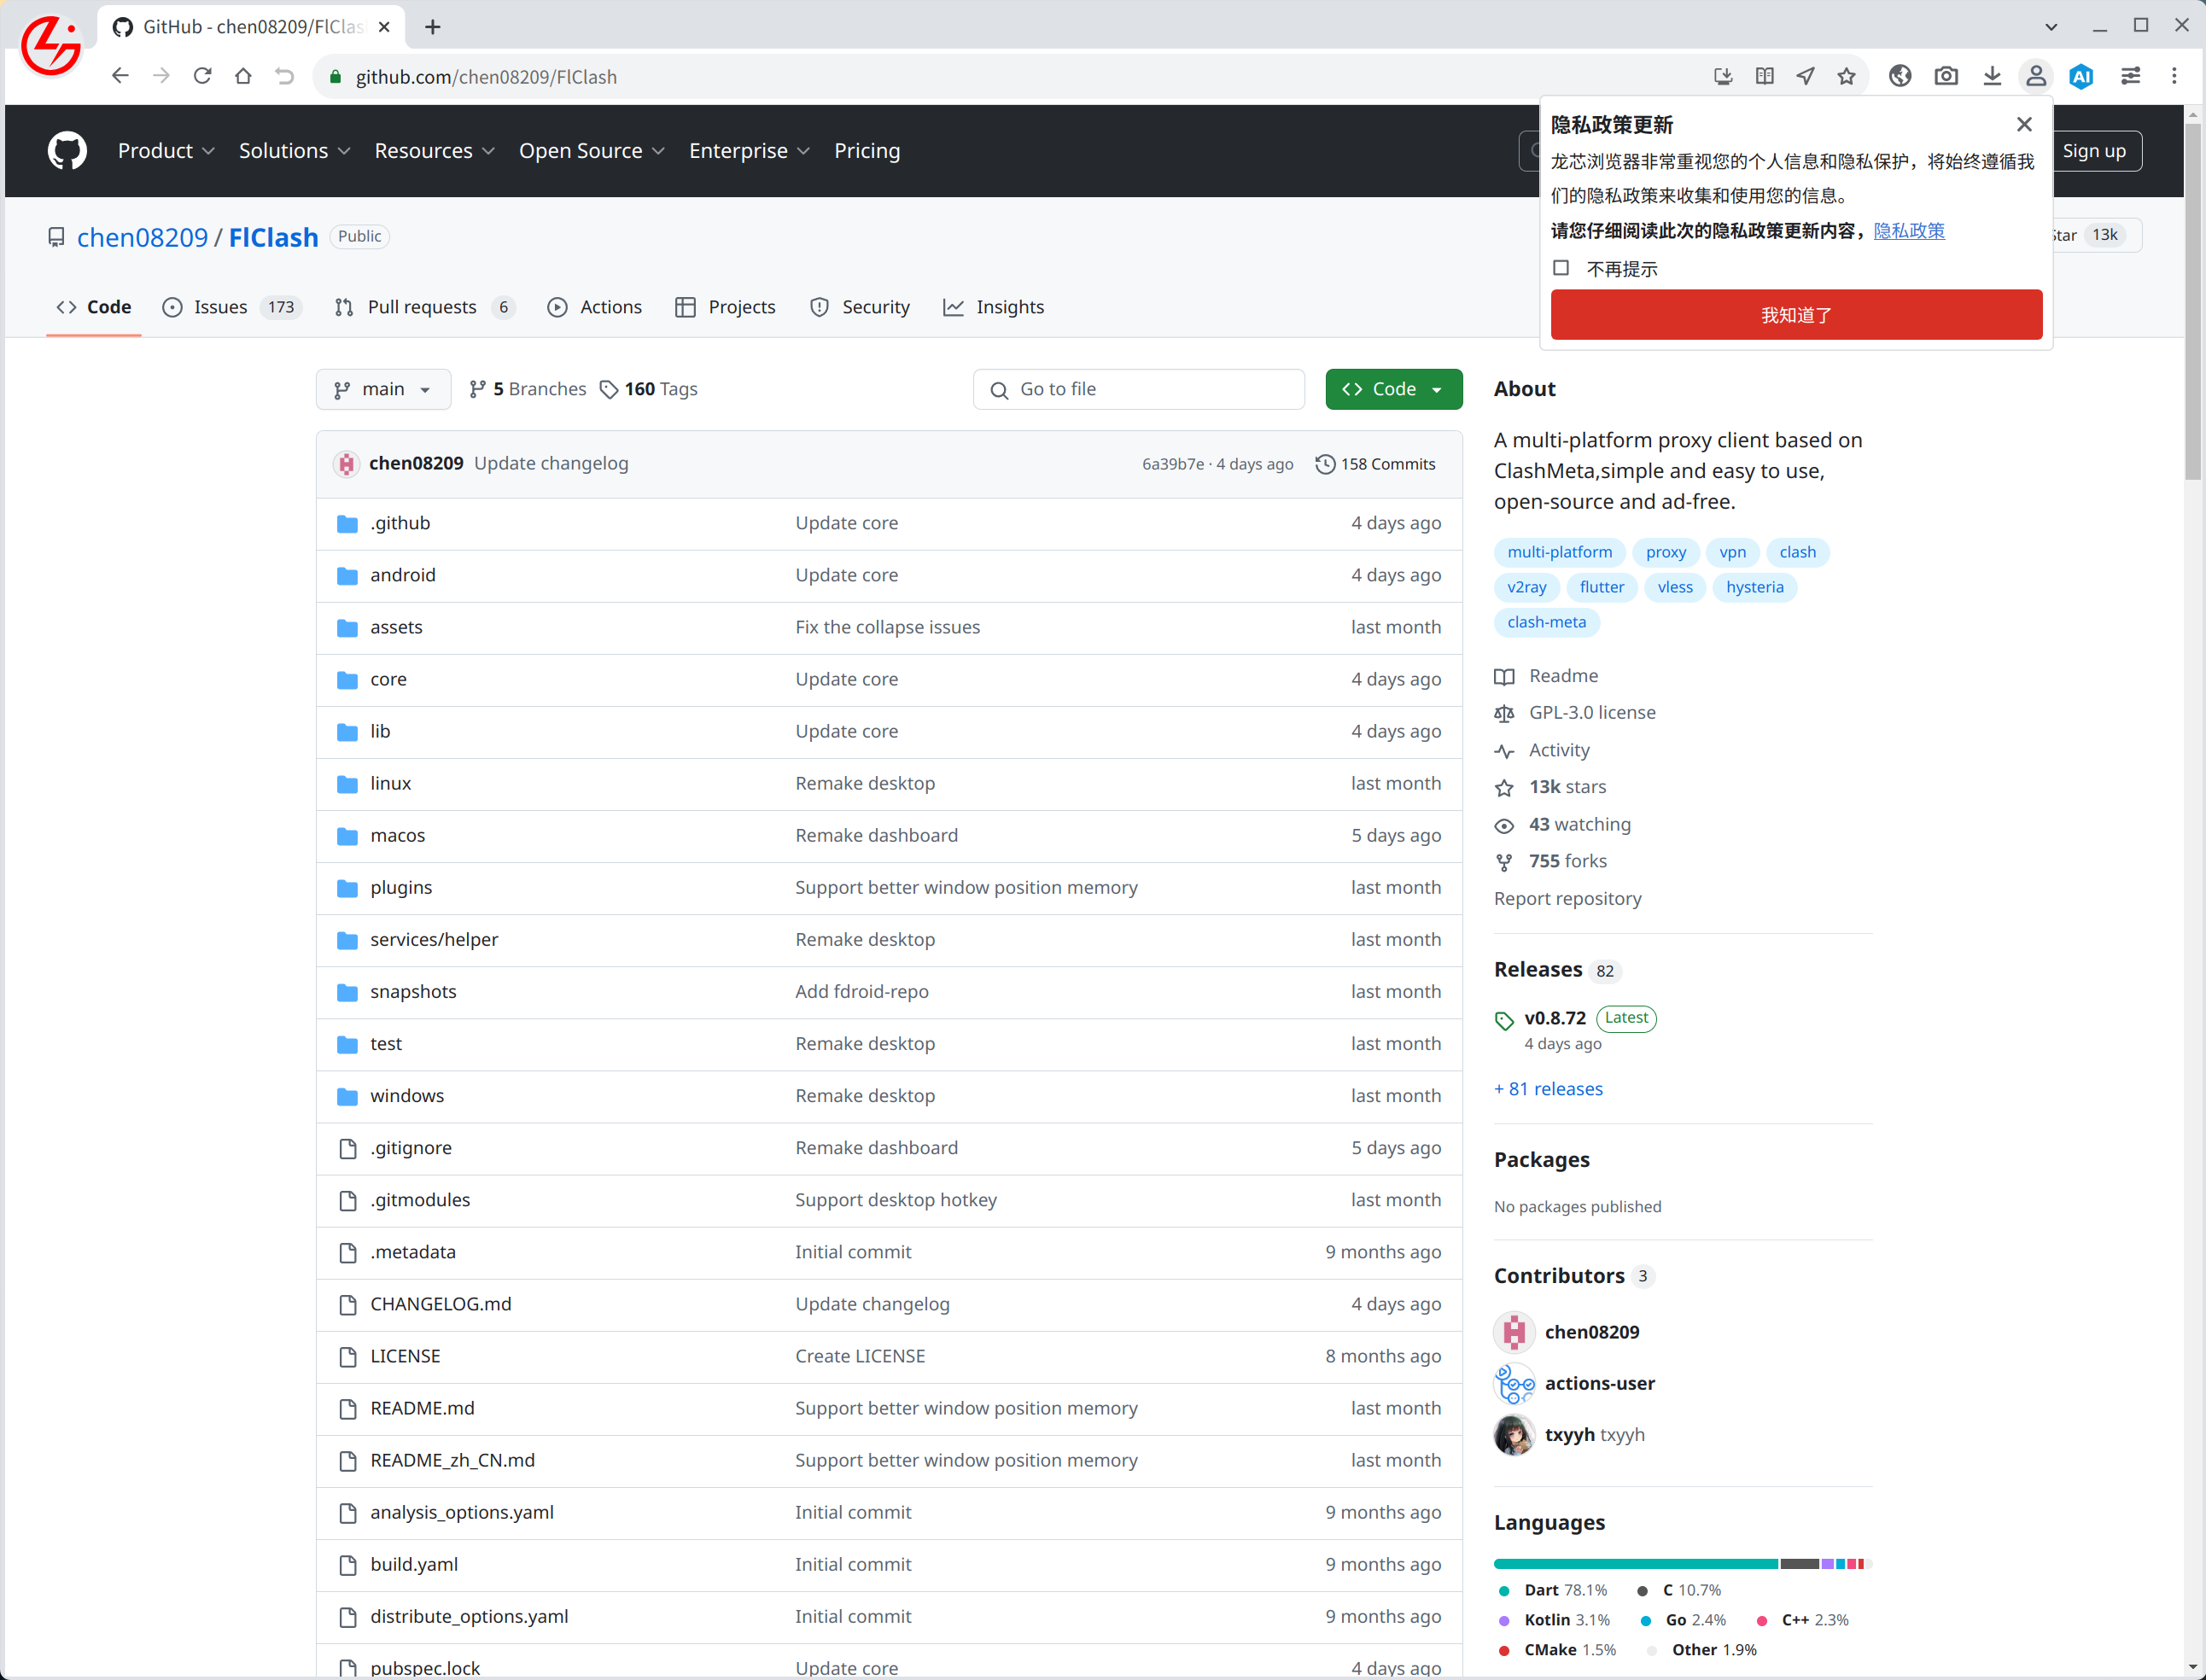2206x1680 pixels.
Task: Click the Dart segment of languages bar
Action: 1635,1564
